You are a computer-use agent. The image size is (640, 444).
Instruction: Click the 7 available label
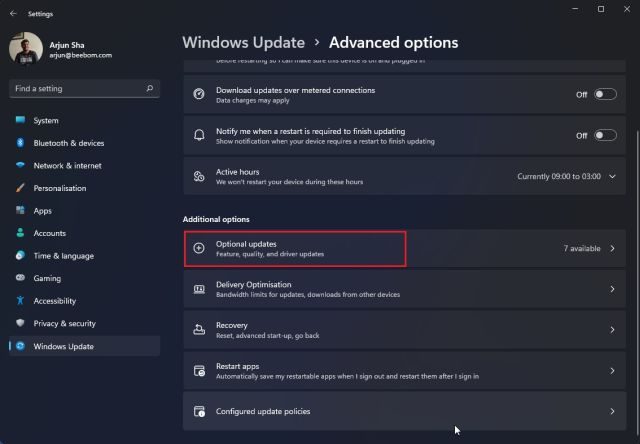click(x=582, y=248)
